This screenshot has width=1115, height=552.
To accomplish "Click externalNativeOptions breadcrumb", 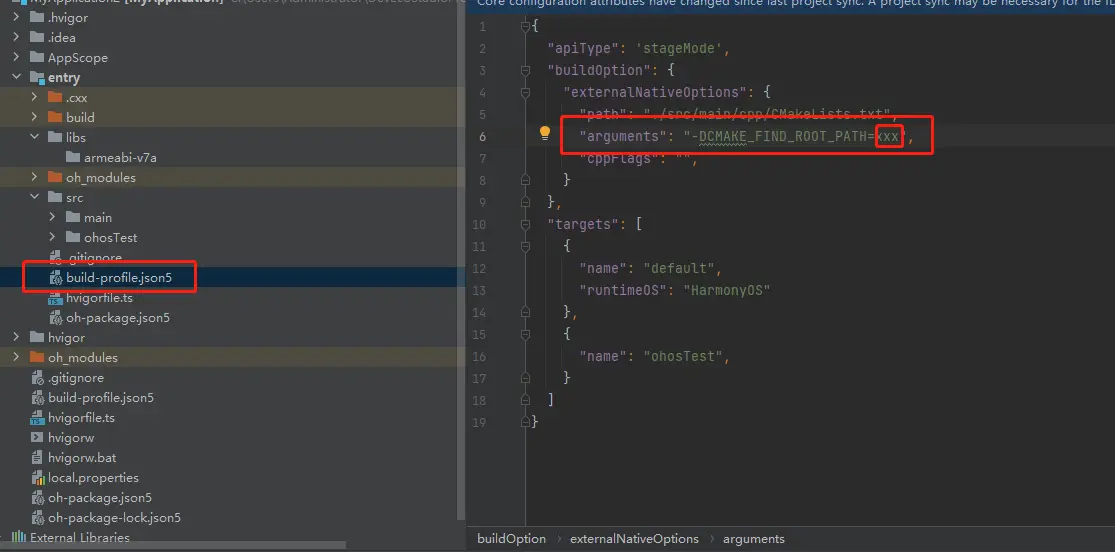I will (x=634, y=538).
